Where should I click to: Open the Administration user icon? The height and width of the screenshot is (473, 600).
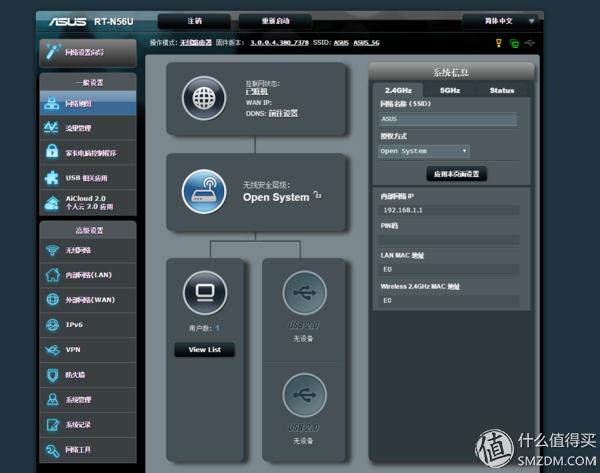pyautogui.click(x=52, y=400)
